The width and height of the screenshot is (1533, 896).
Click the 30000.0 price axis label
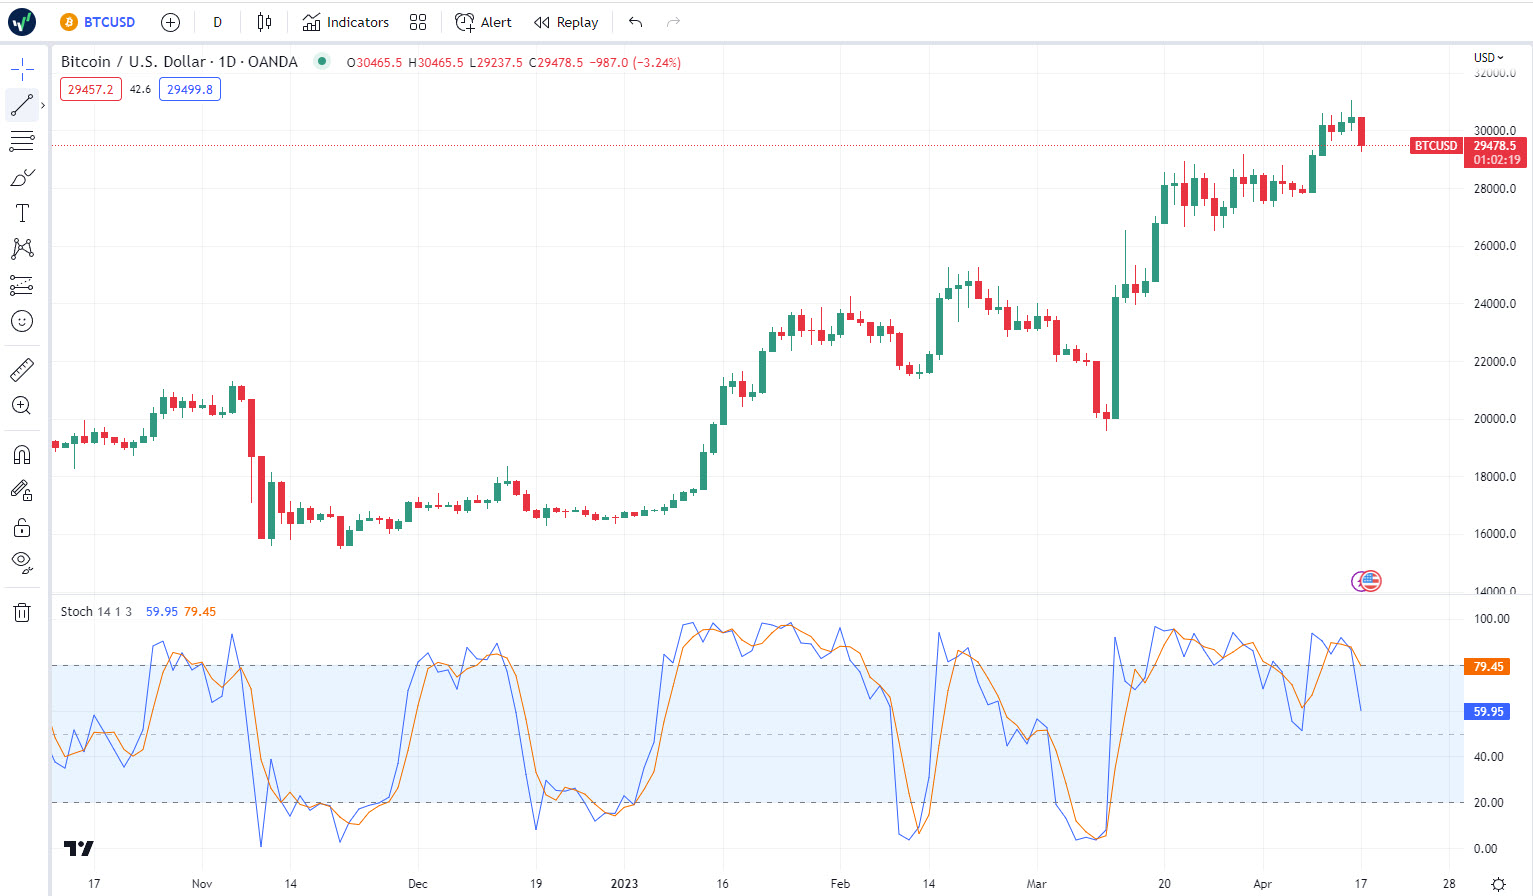pos(1494,130)
